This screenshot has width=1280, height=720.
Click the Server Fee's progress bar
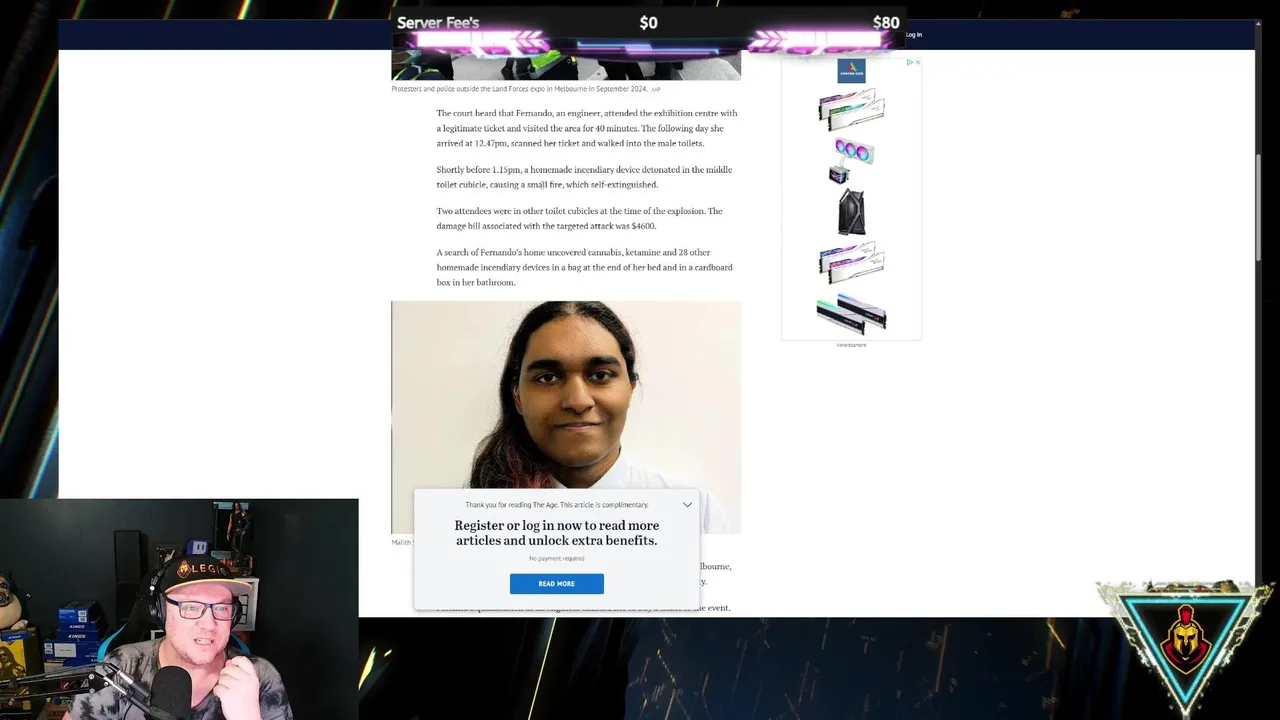[648, 41]
